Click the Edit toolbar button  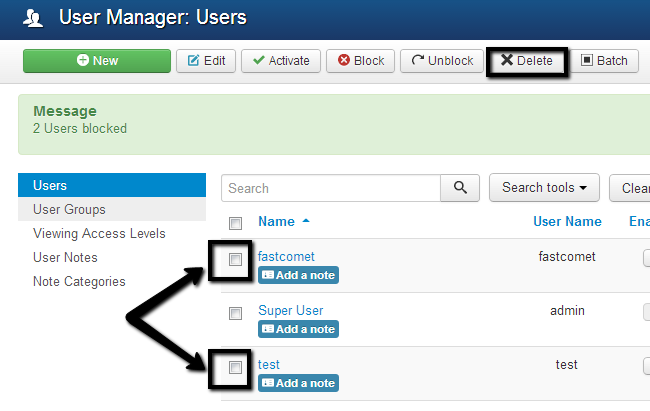pos(205,60)
